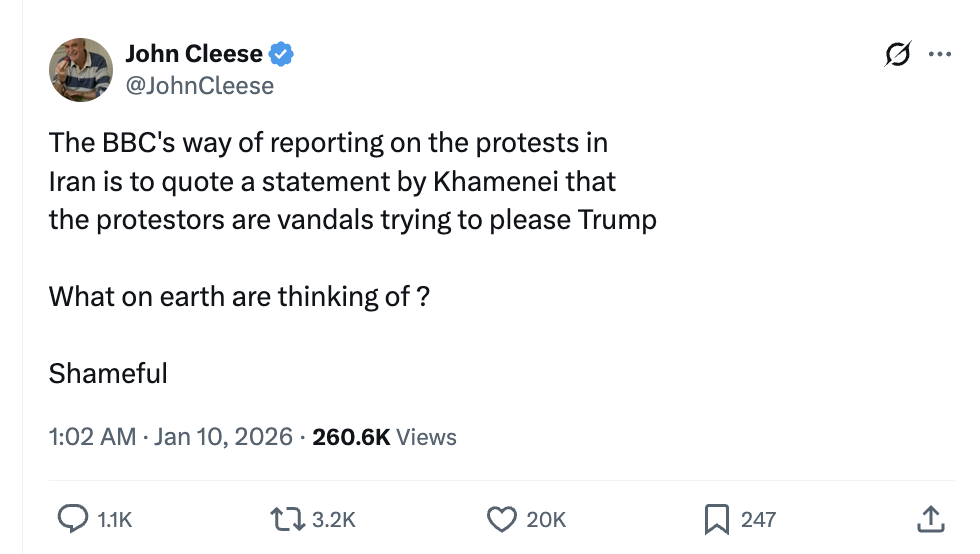Click the John Cleese display name
This screenshot has width=980, height=554.
click(194, 55)
